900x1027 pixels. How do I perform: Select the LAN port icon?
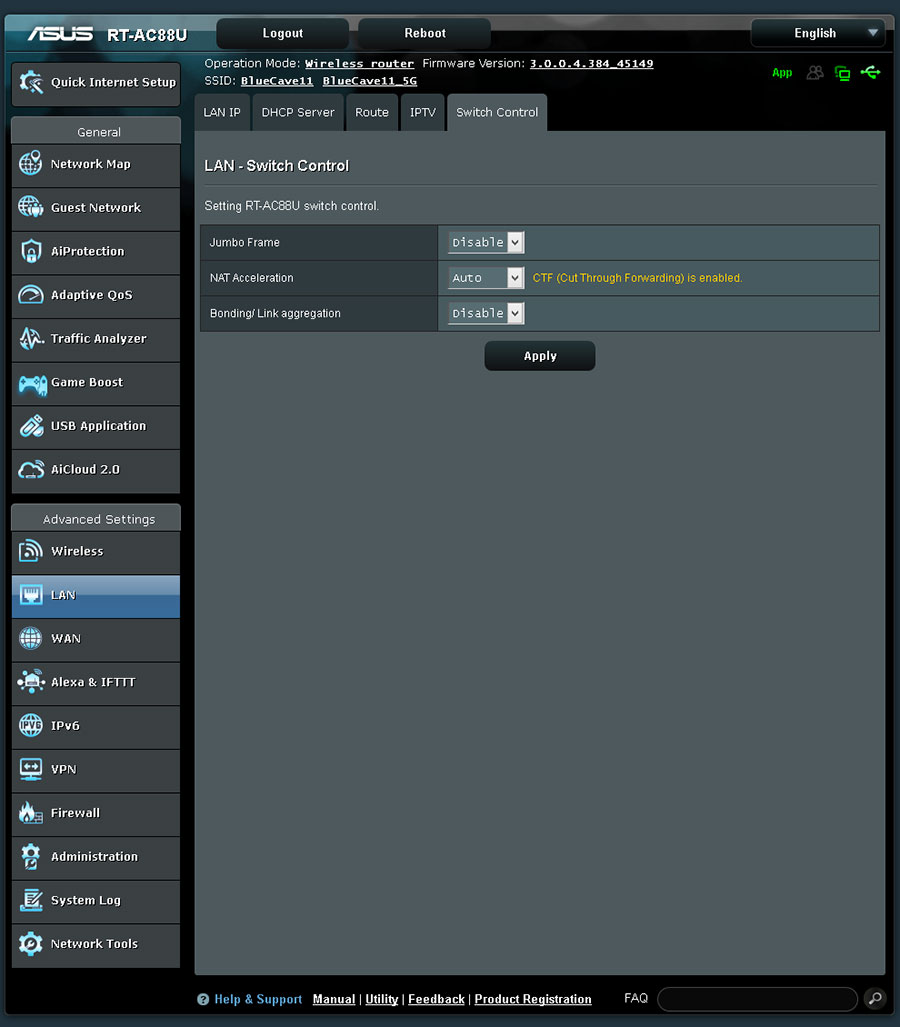point(30,595)
